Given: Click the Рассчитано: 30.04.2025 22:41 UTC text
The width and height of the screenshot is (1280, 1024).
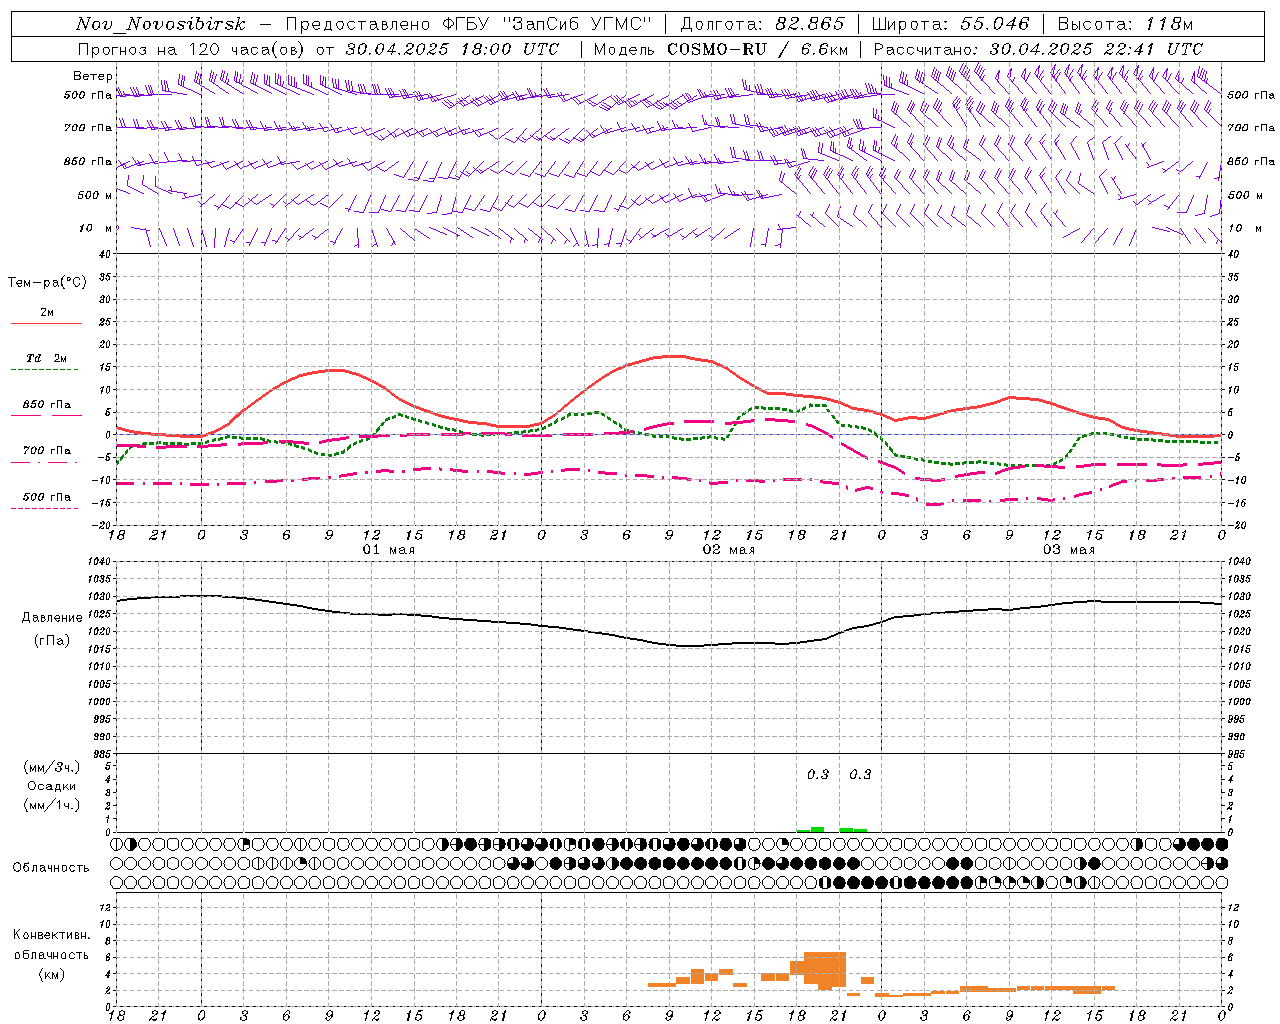Looking at the screenshot, I should (x=1038, y=49).
